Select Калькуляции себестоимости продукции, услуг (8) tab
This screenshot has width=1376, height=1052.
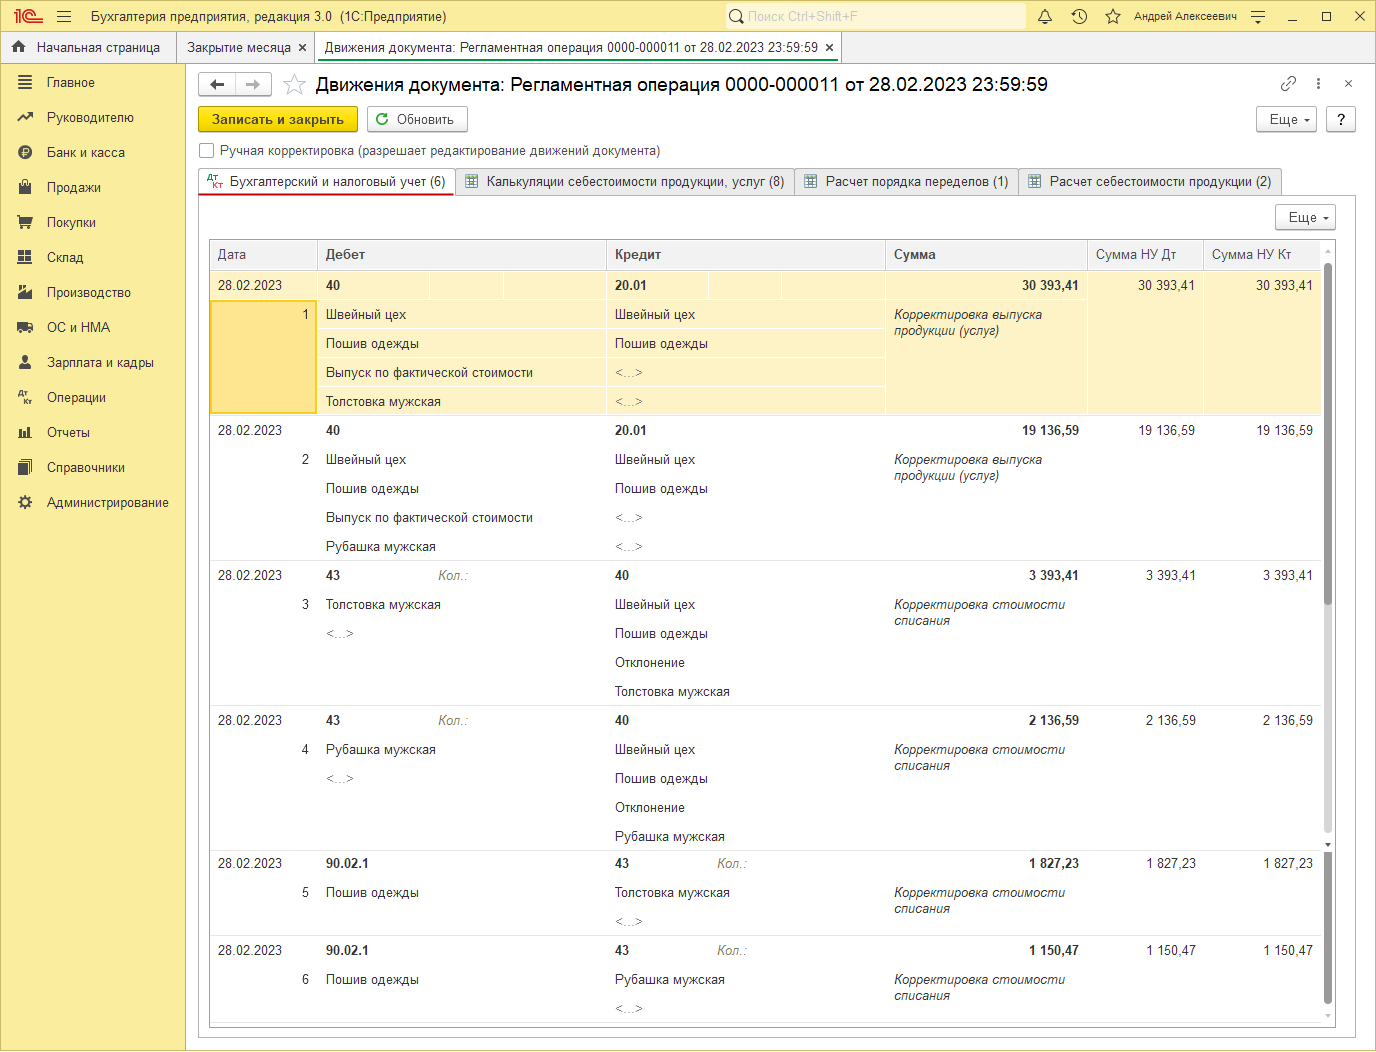pos(625,181)
